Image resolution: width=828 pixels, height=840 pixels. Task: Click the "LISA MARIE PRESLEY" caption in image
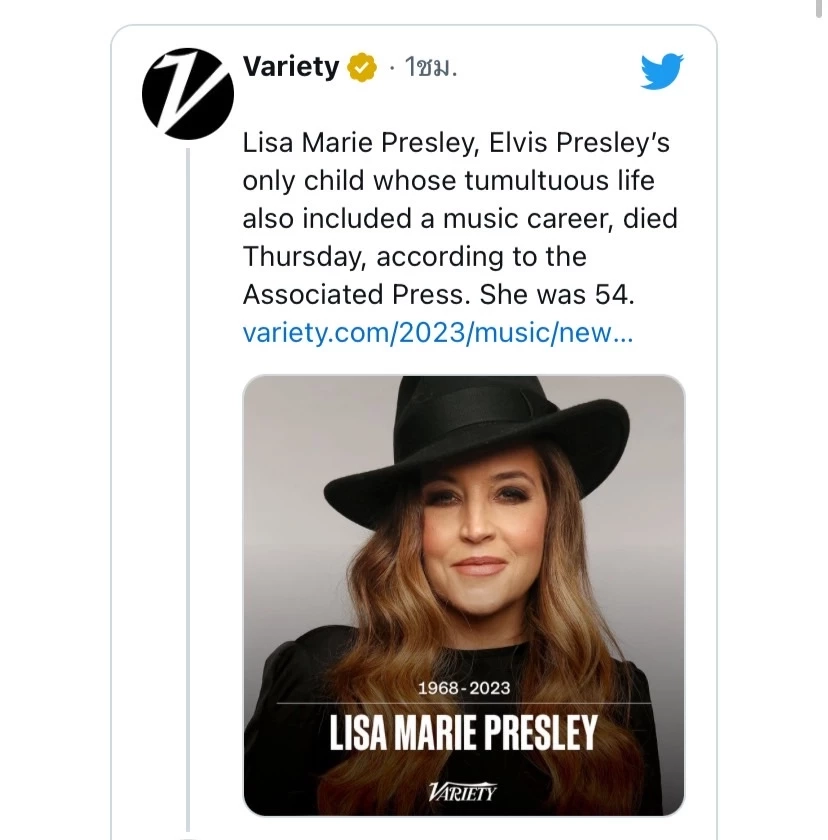click(x=463, y=733)
